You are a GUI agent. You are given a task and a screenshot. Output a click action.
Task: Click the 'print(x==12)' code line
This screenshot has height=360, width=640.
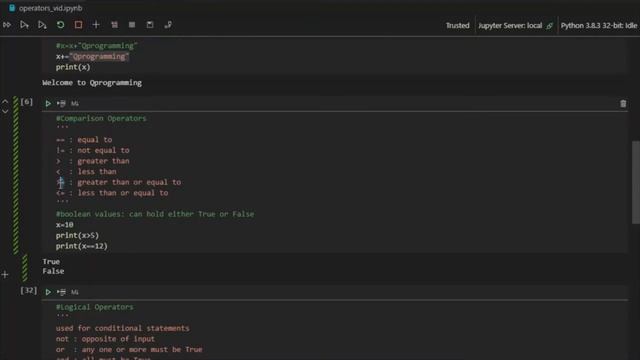click(x=82, y=246)
